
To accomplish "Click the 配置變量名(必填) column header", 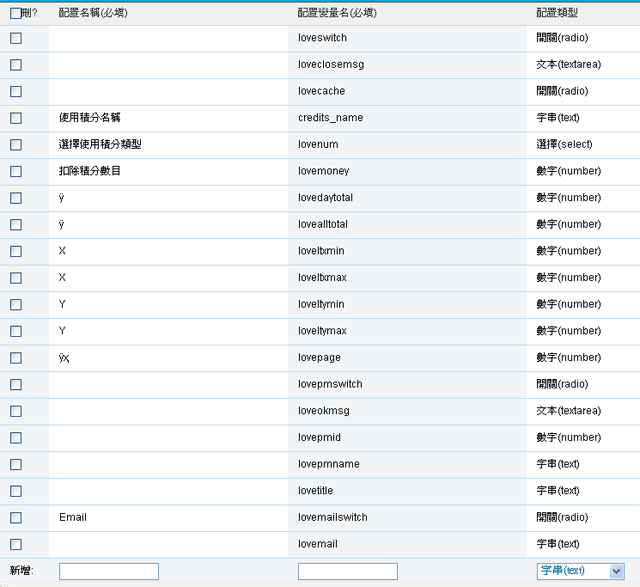I will coord(337,13).
